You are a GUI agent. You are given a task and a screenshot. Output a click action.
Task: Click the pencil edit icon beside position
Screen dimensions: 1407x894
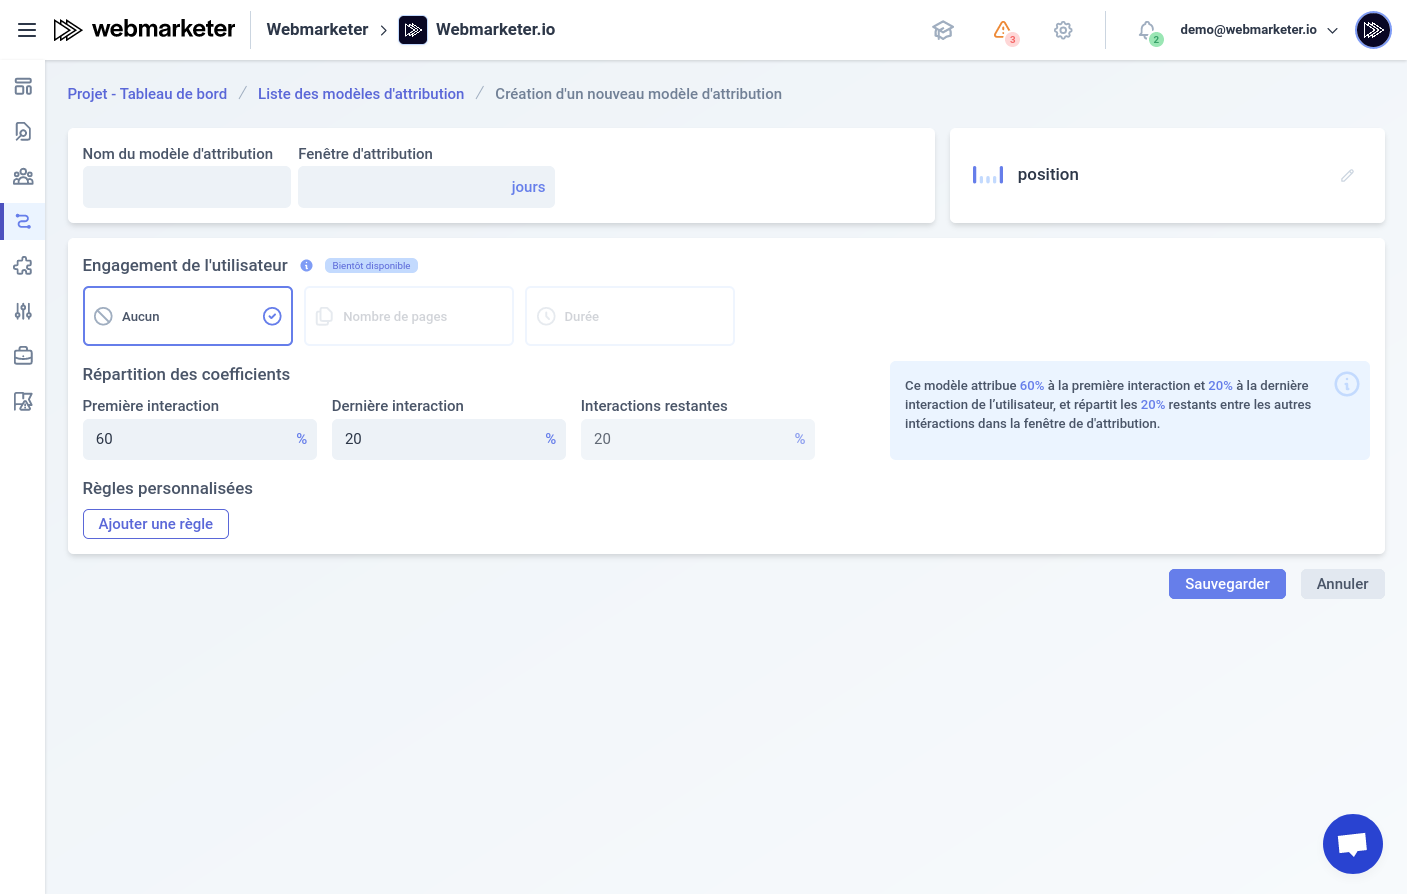tap(1347, 175)
